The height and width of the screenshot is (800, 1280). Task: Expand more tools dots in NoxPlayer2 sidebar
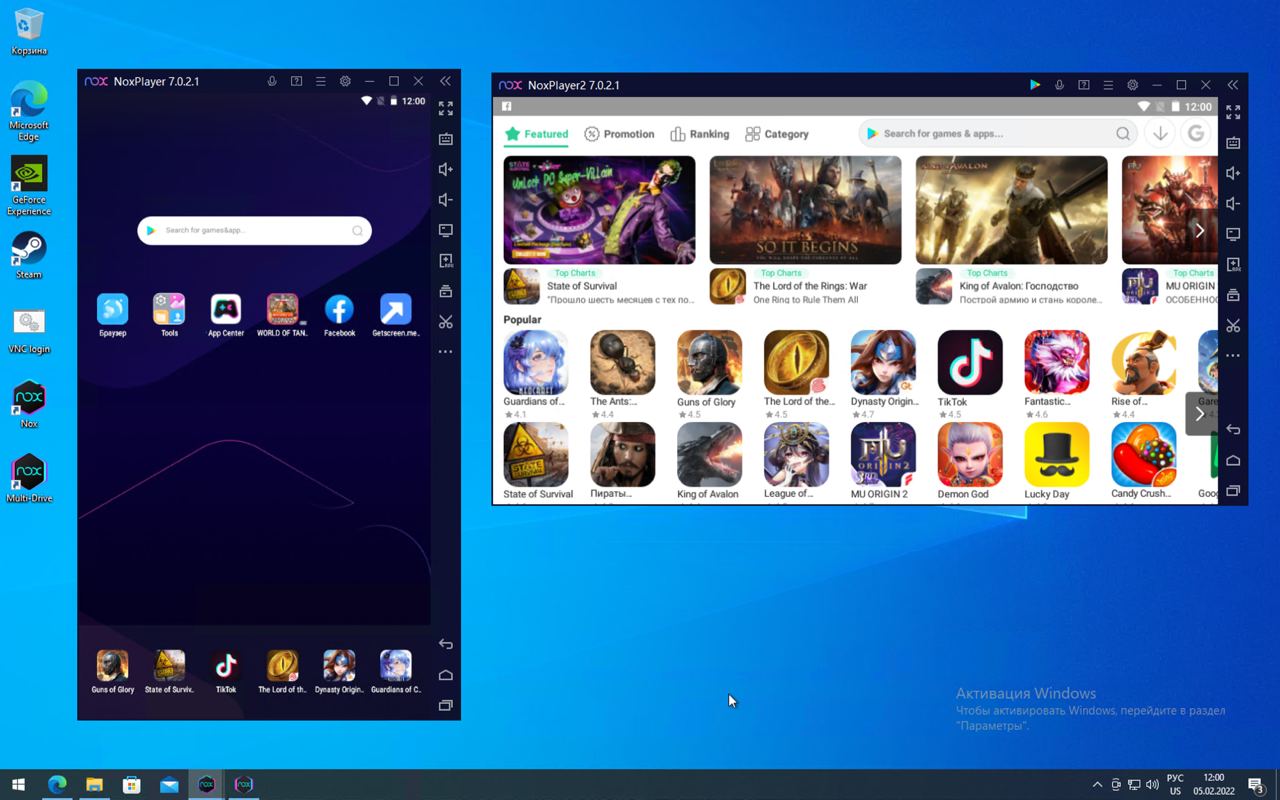1233,356
